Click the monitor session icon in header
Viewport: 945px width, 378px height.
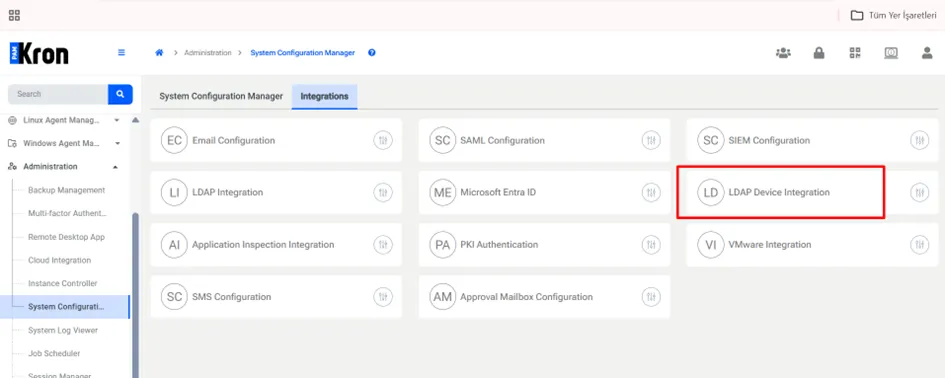[891, 53]
